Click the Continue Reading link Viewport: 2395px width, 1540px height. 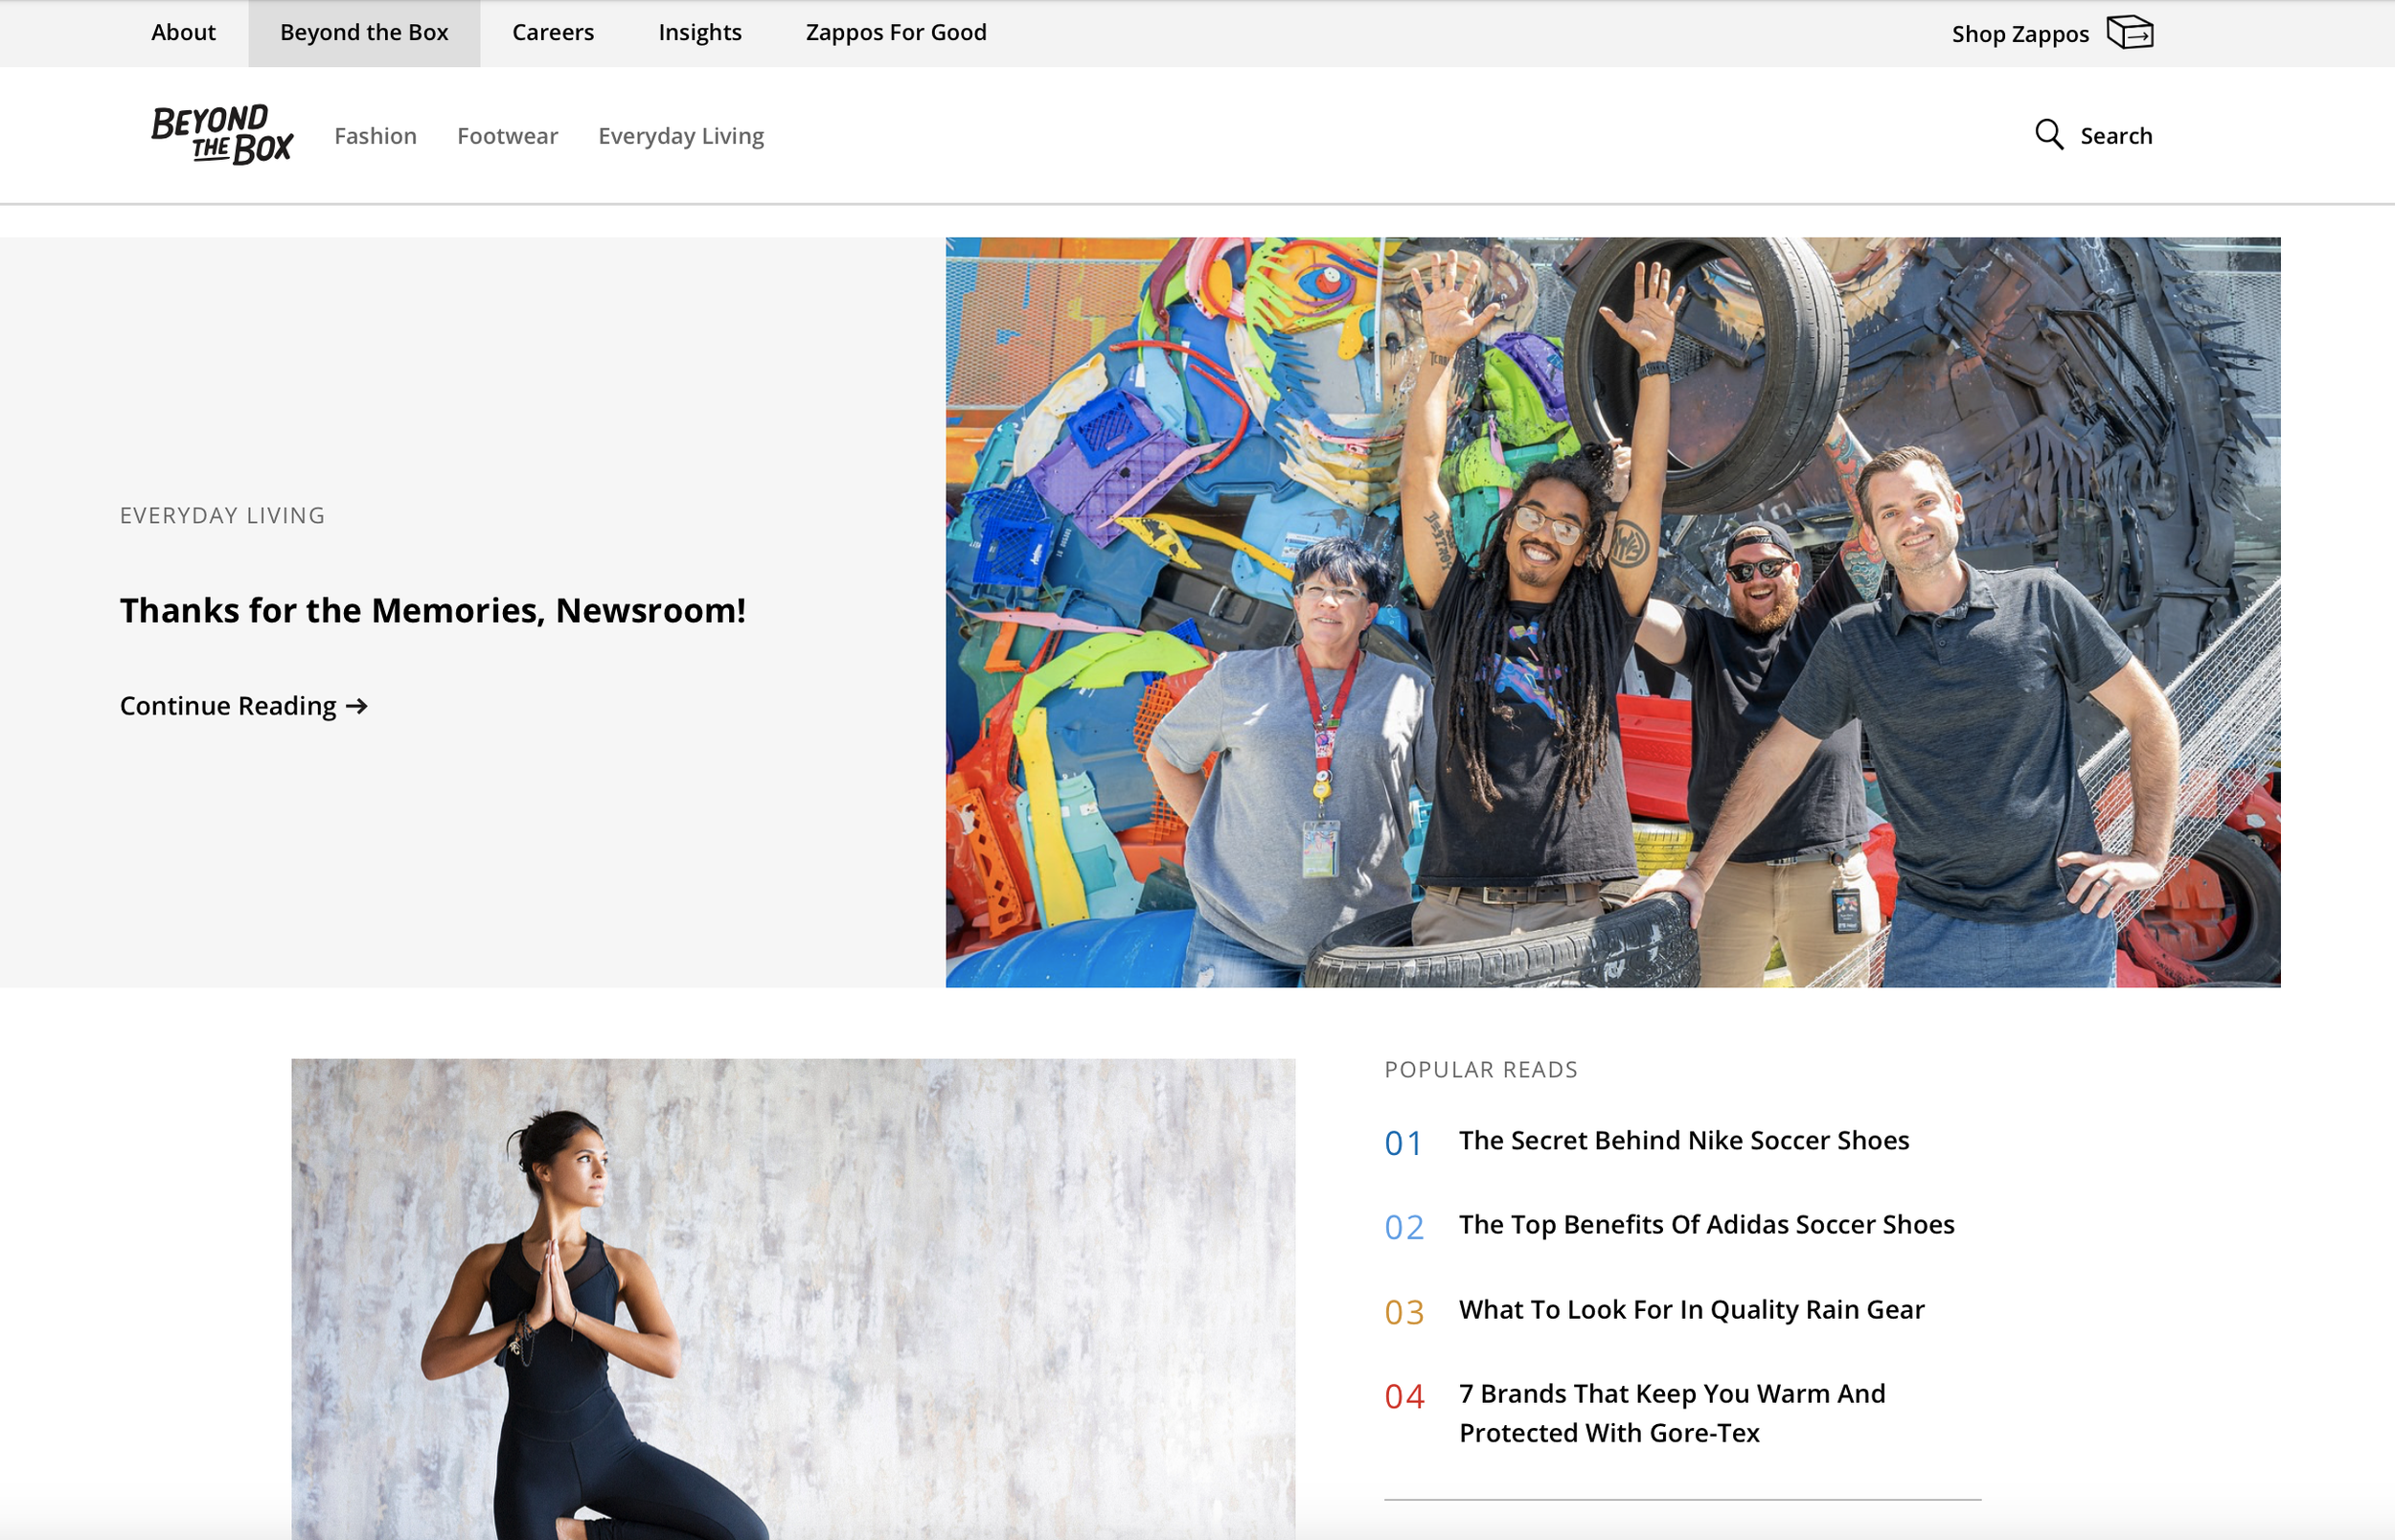click(x=228, y=707)
